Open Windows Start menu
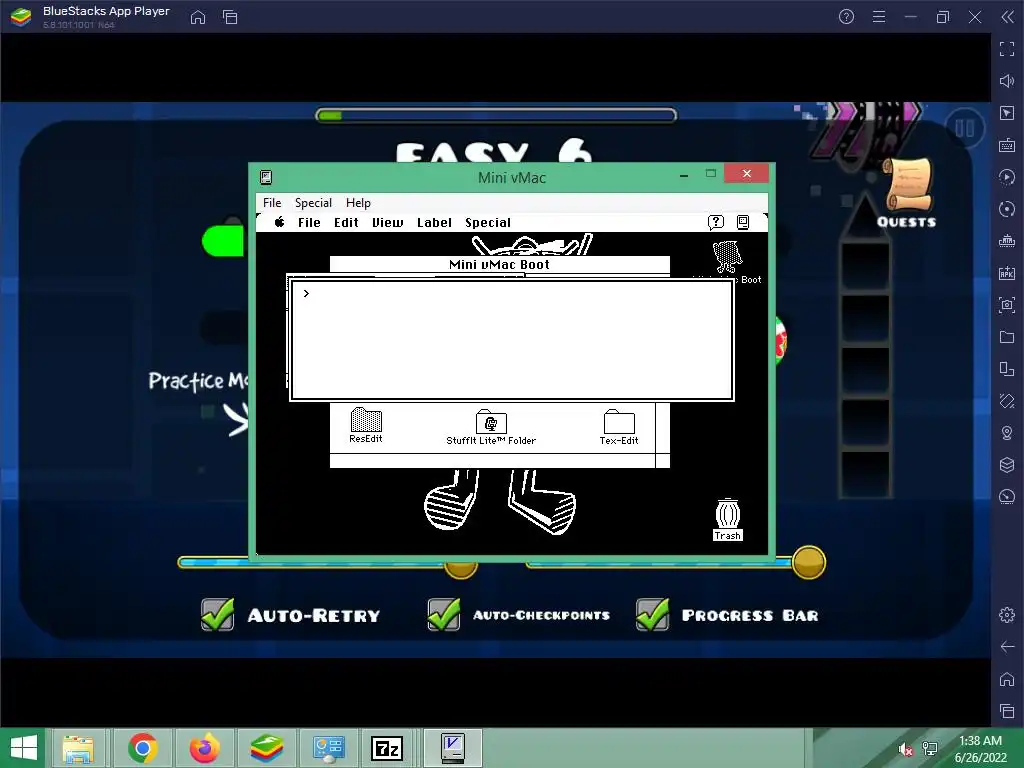 24,748
